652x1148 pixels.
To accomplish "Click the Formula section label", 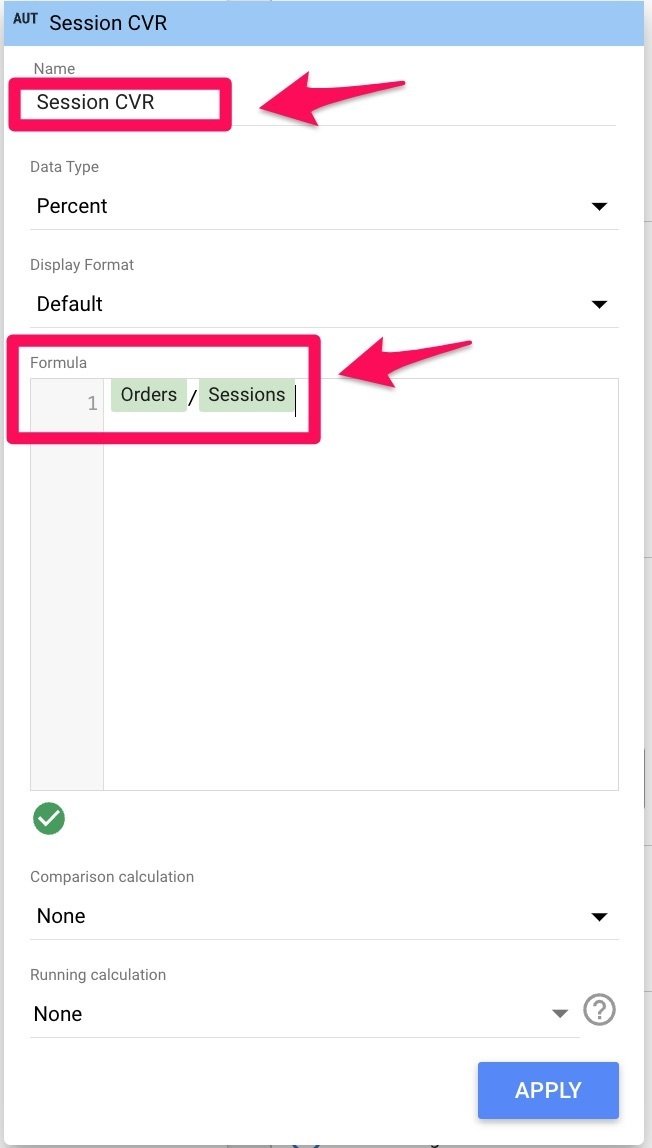I will point(59,362).
